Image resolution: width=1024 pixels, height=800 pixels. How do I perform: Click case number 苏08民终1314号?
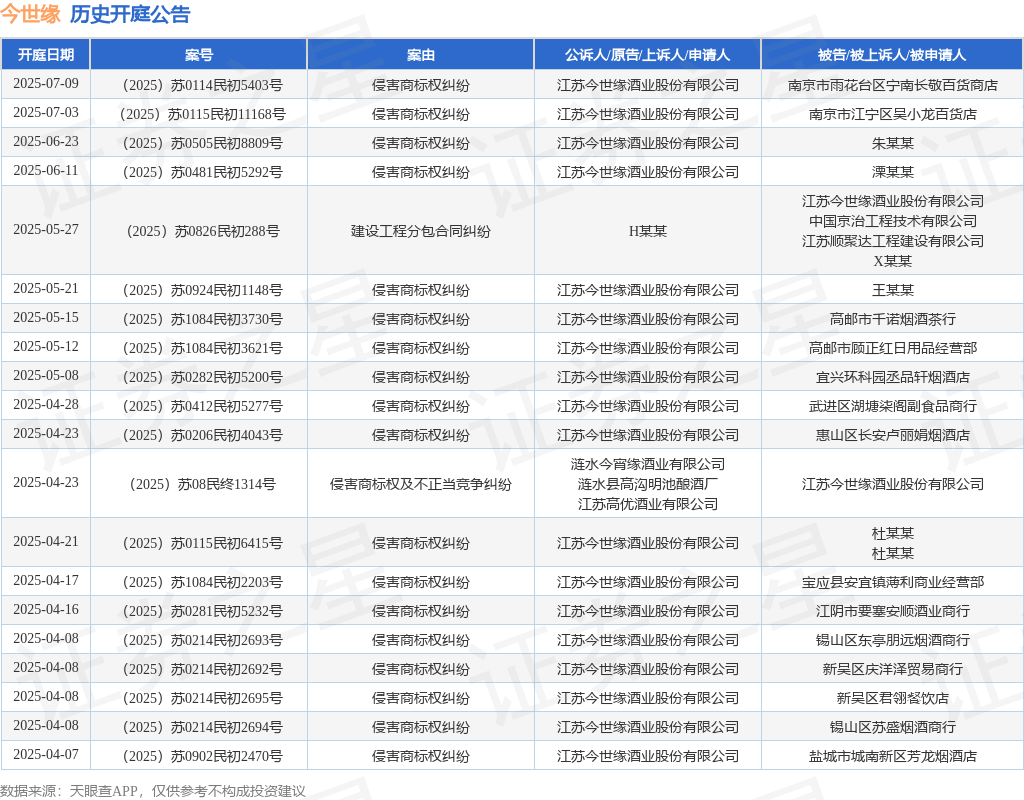click(x=202, y=484)
